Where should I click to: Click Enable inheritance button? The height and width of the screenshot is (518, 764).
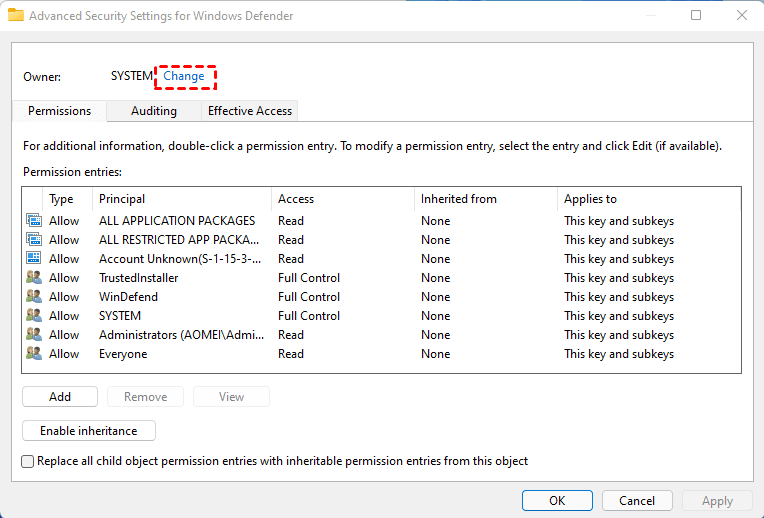click(89, 431)
